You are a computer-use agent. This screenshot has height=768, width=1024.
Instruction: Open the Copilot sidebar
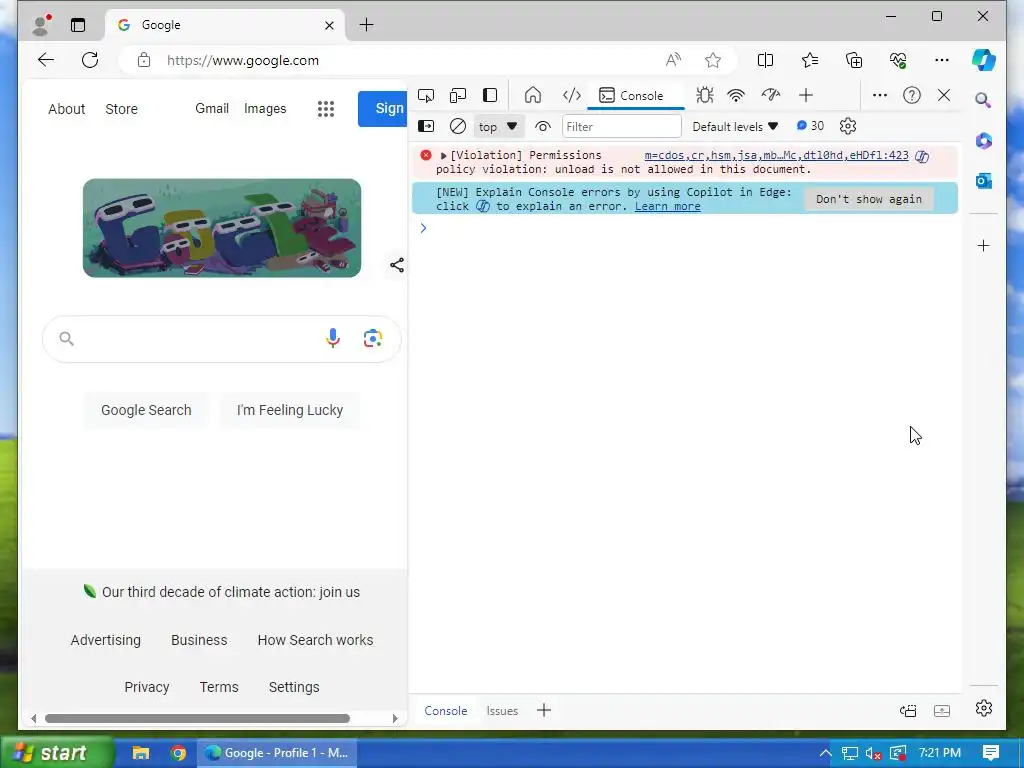tap(984, 60)
